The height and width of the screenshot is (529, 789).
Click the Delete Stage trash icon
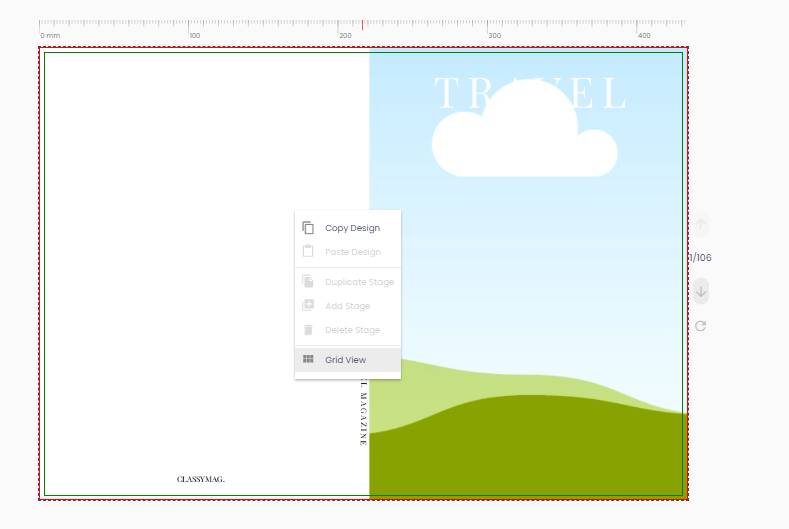(308, 330)
